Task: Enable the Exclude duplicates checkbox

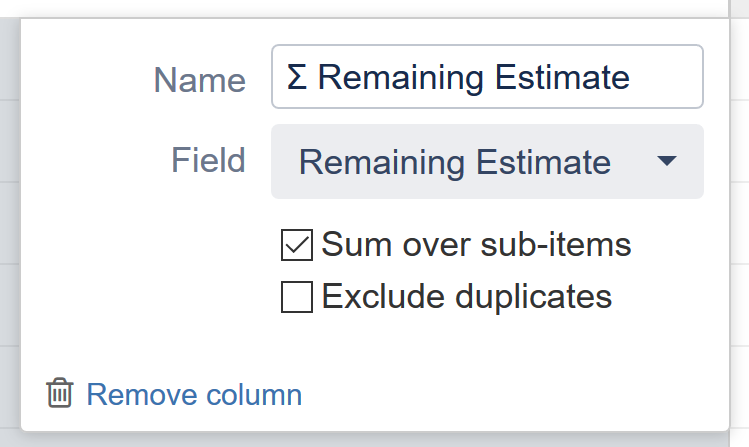Action: pos(297,297)
